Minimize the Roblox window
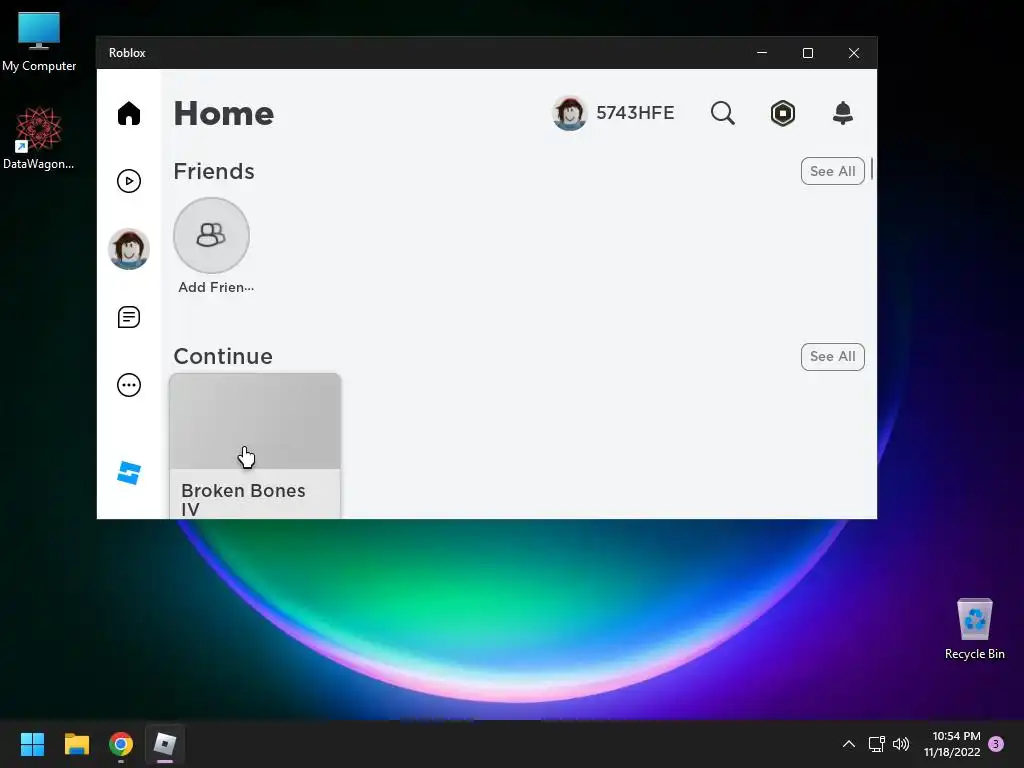Image resolution: width=1024 pixels, height=768 pixels. [761, 53]
